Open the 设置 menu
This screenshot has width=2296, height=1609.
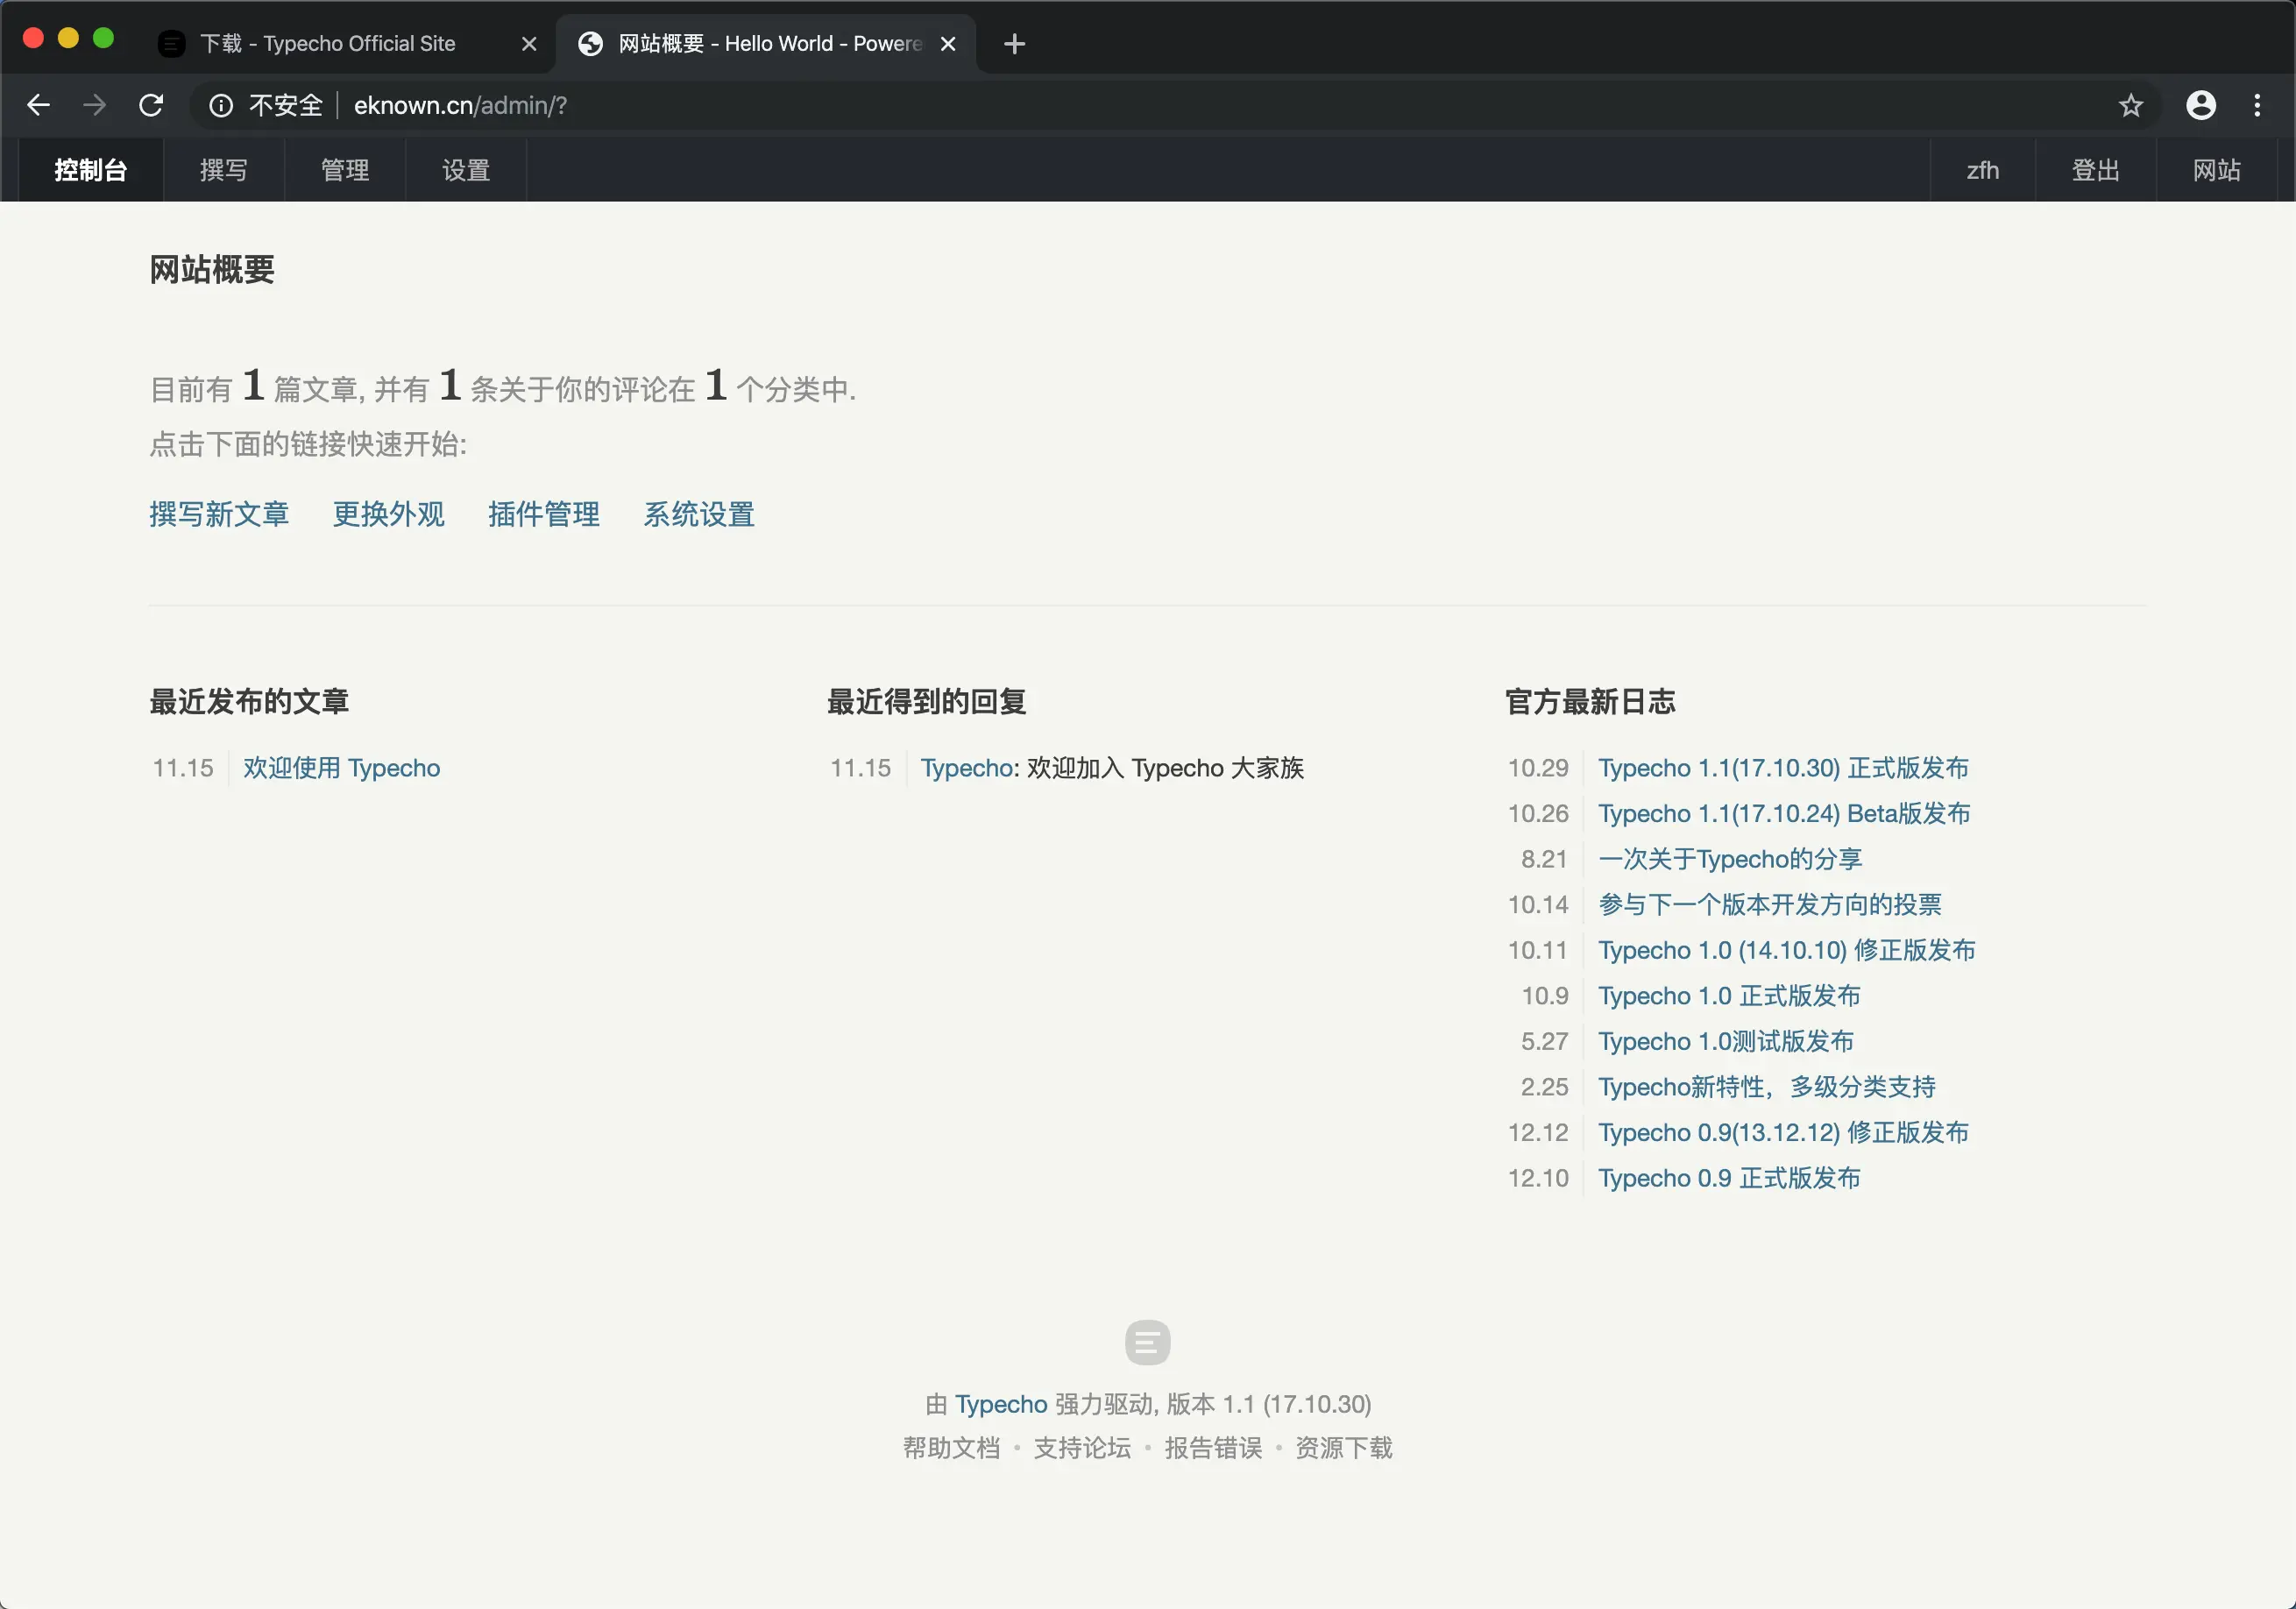coord(466,170)
